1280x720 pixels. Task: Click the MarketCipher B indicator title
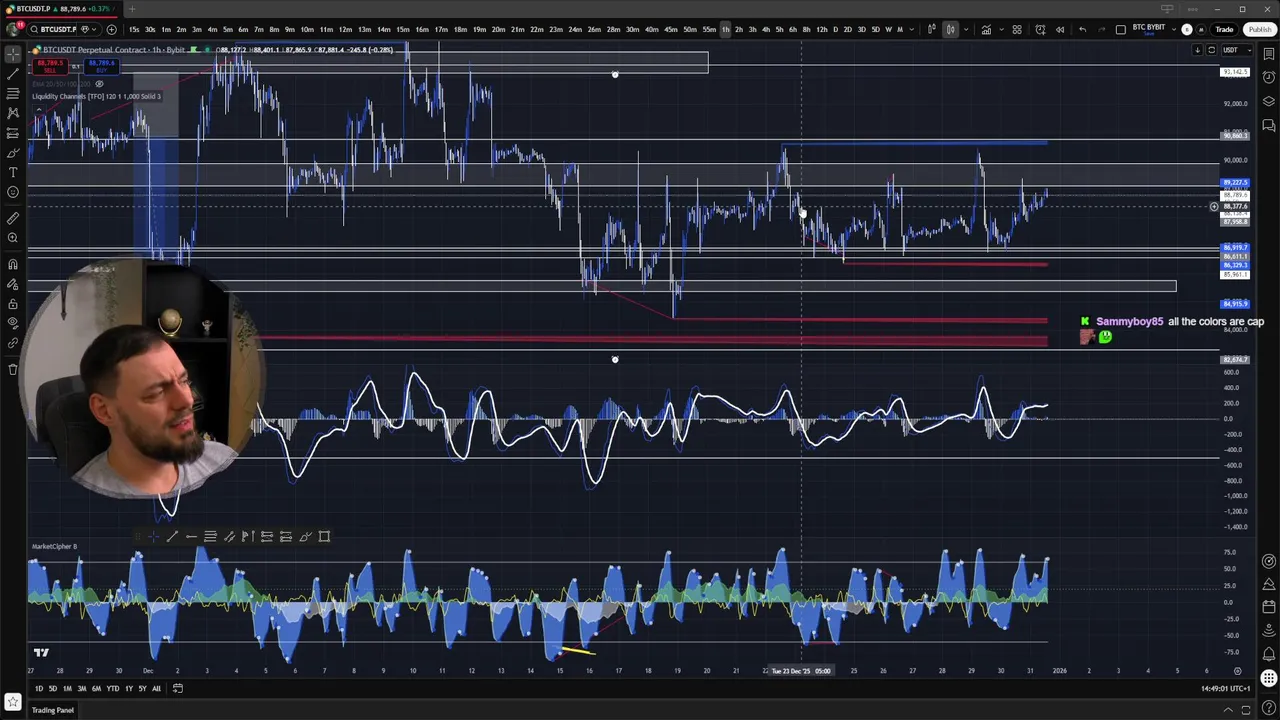click(x=54, y=546)
